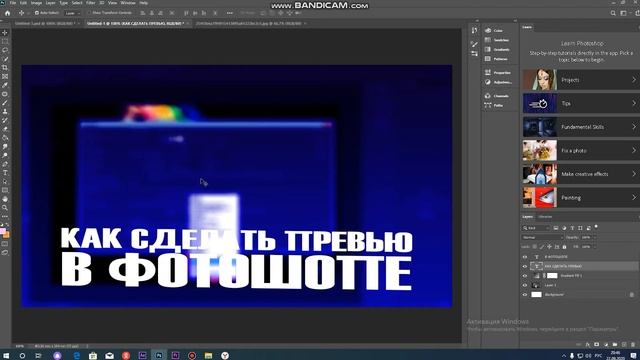This screenshot has width=640, height=360.
Task: Open the Auto-Select Layer dropdown
Action: (72, 13)
